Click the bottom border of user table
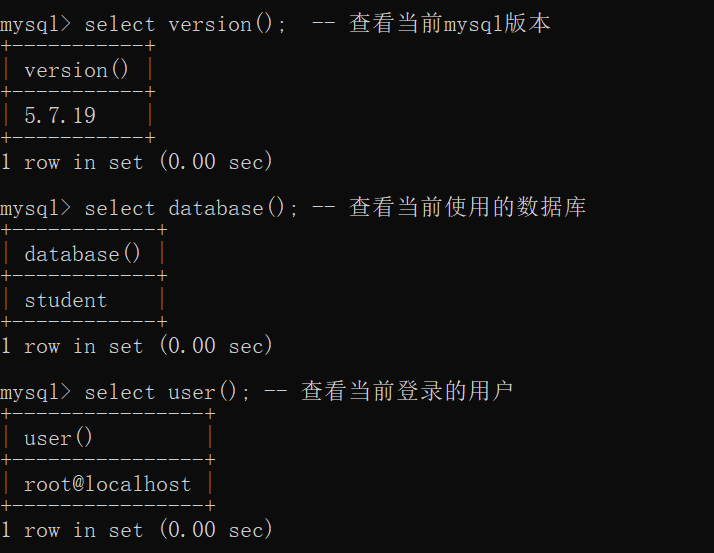This screenshot has height=553, width=714. [108, 505]
